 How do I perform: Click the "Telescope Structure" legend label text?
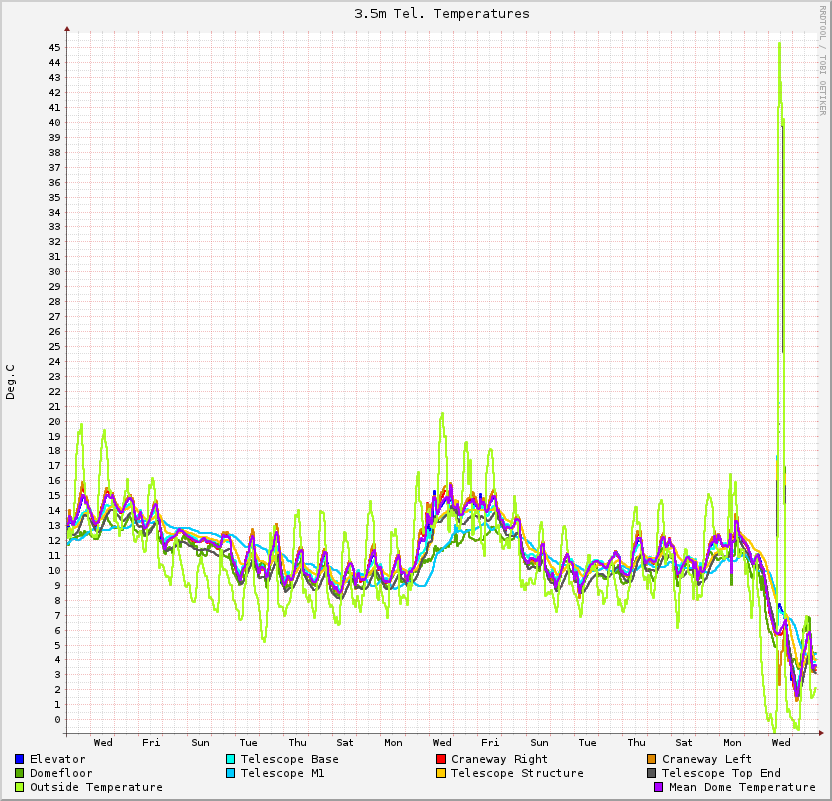pyautogui.click(x=517, y=773)
